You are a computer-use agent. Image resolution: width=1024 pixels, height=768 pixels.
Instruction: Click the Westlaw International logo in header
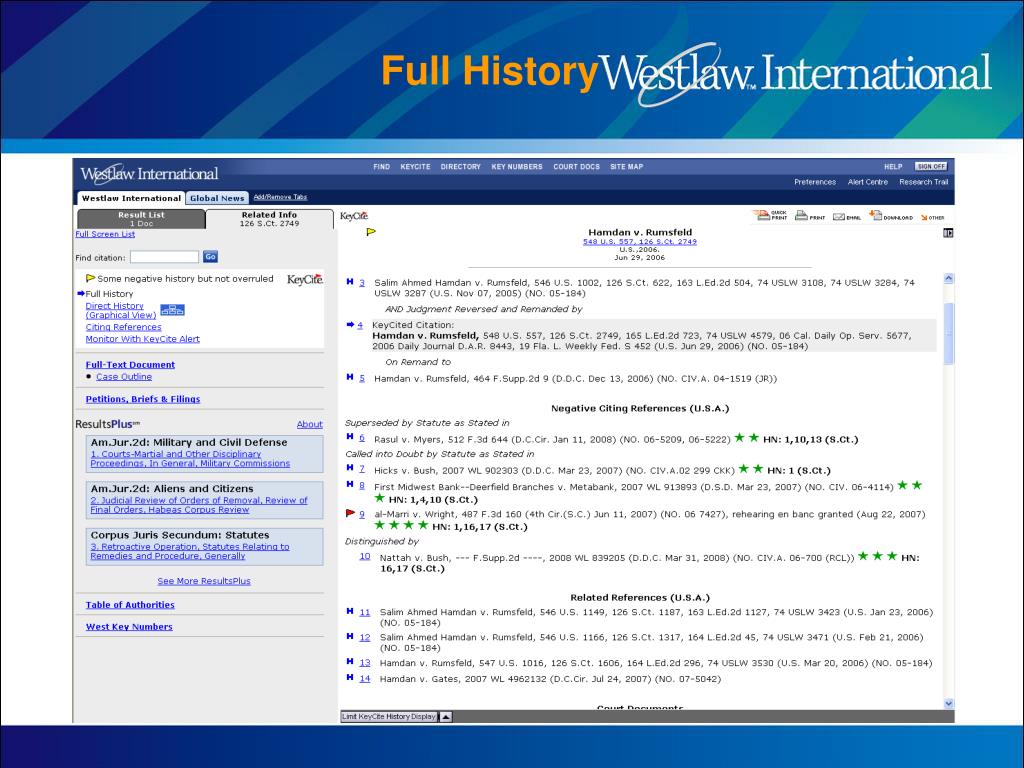[x=149, y=174]
